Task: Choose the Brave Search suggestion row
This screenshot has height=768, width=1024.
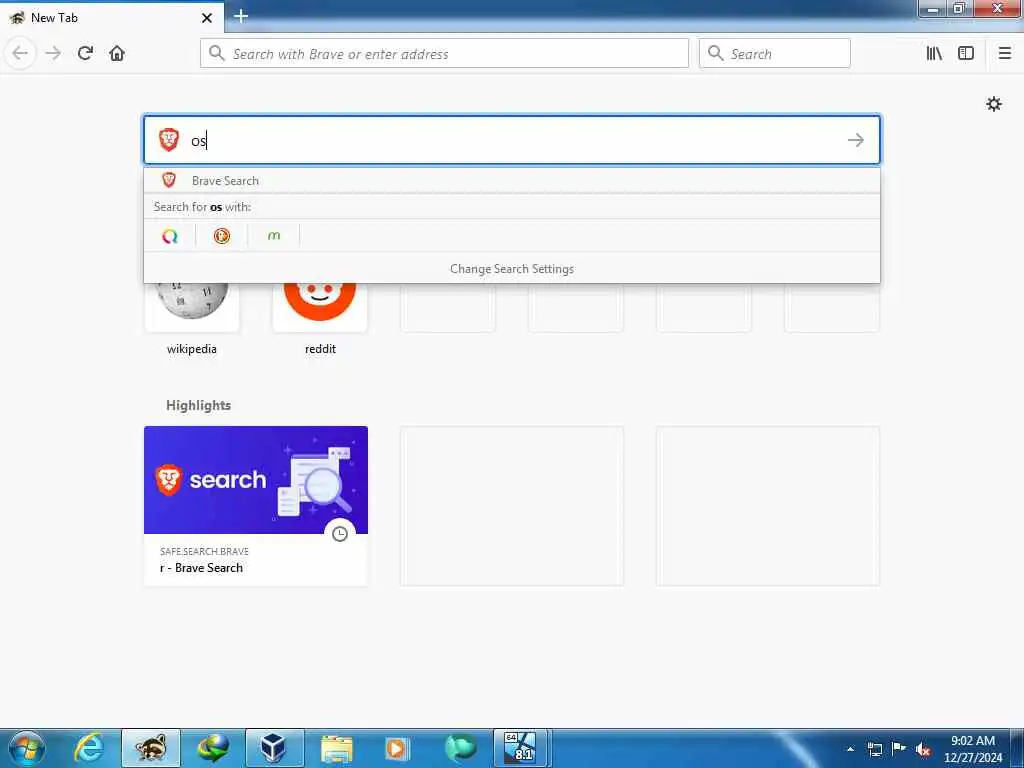Action: click(x=512, y=180)
